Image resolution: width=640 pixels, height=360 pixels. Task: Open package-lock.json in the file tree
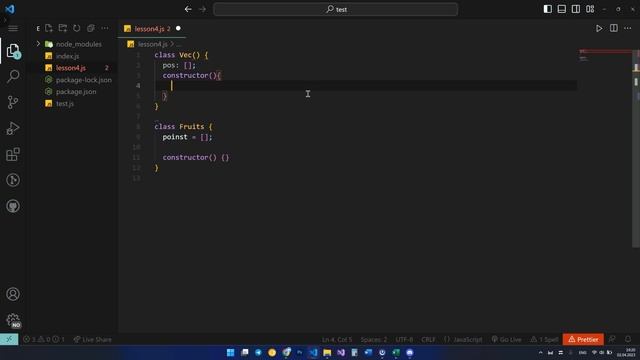coord(84,80)
